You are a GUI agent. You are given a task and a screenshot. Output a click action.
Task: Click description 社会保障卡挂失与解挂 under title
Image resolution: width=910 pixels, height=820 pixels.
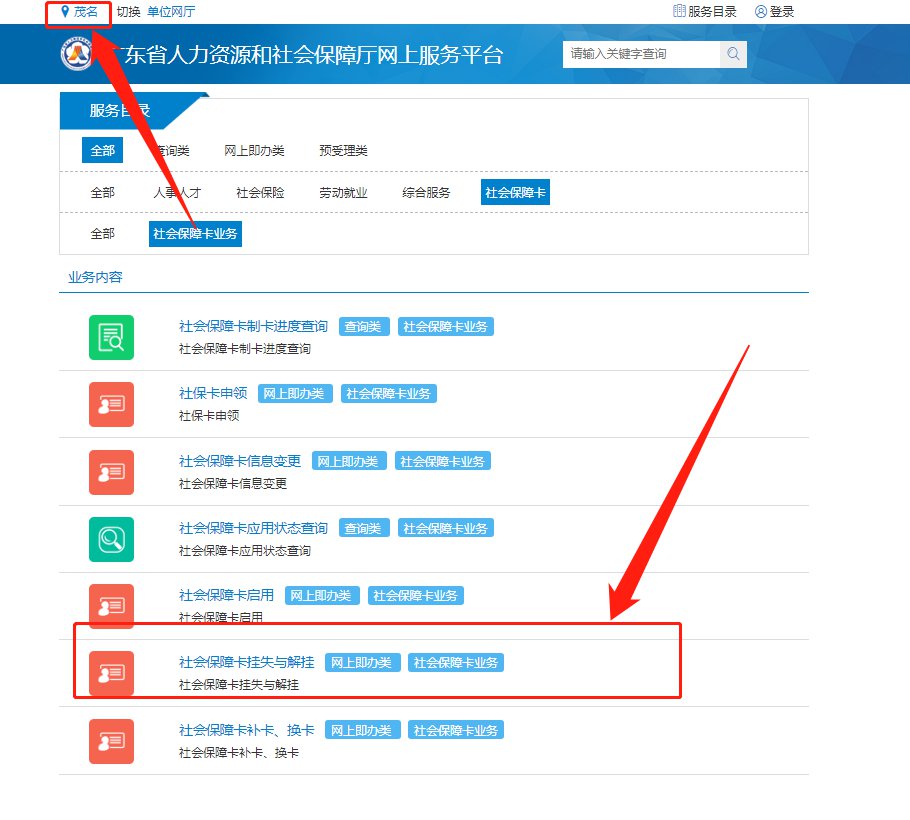[x=239, y=685]
